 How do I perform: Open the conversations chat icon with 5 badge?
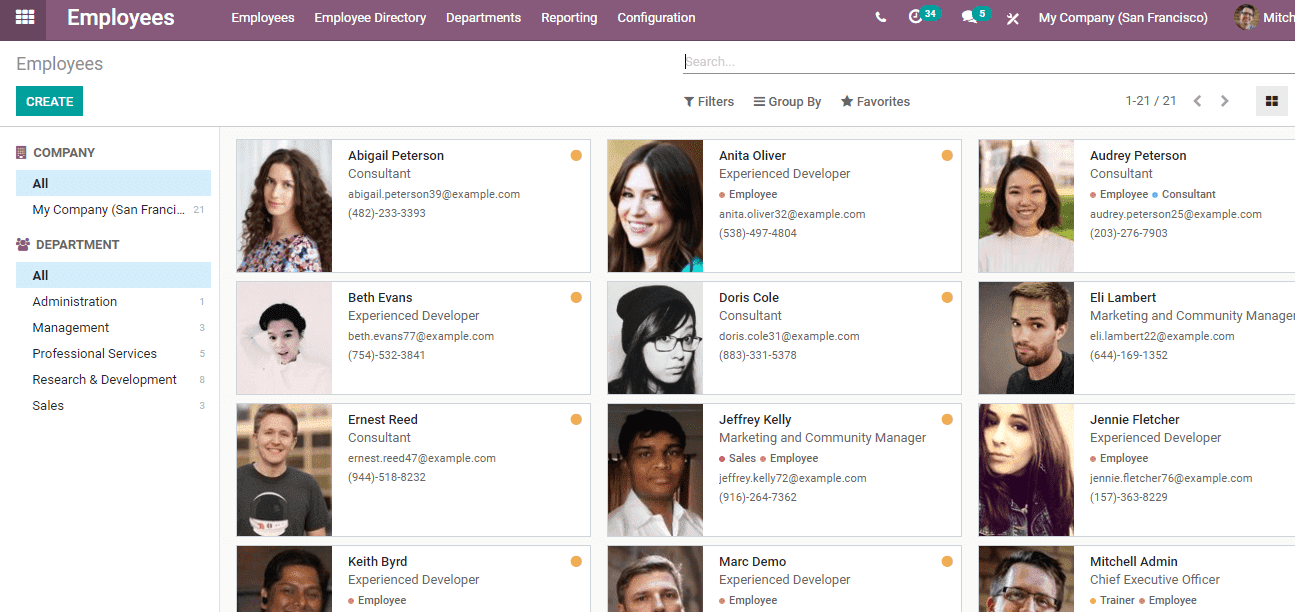[x=968, y=18]
